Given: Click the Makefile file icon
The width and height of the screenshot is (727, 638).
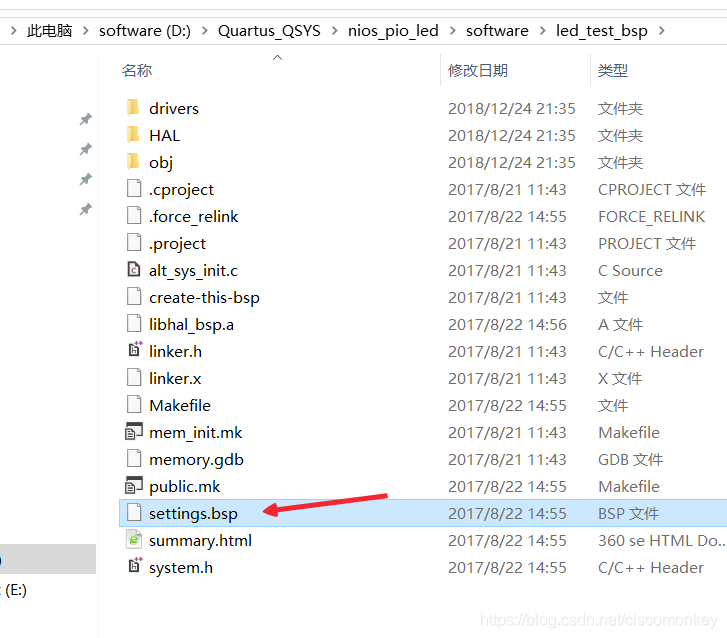Looking at the screenshot, I should point(134,404).
